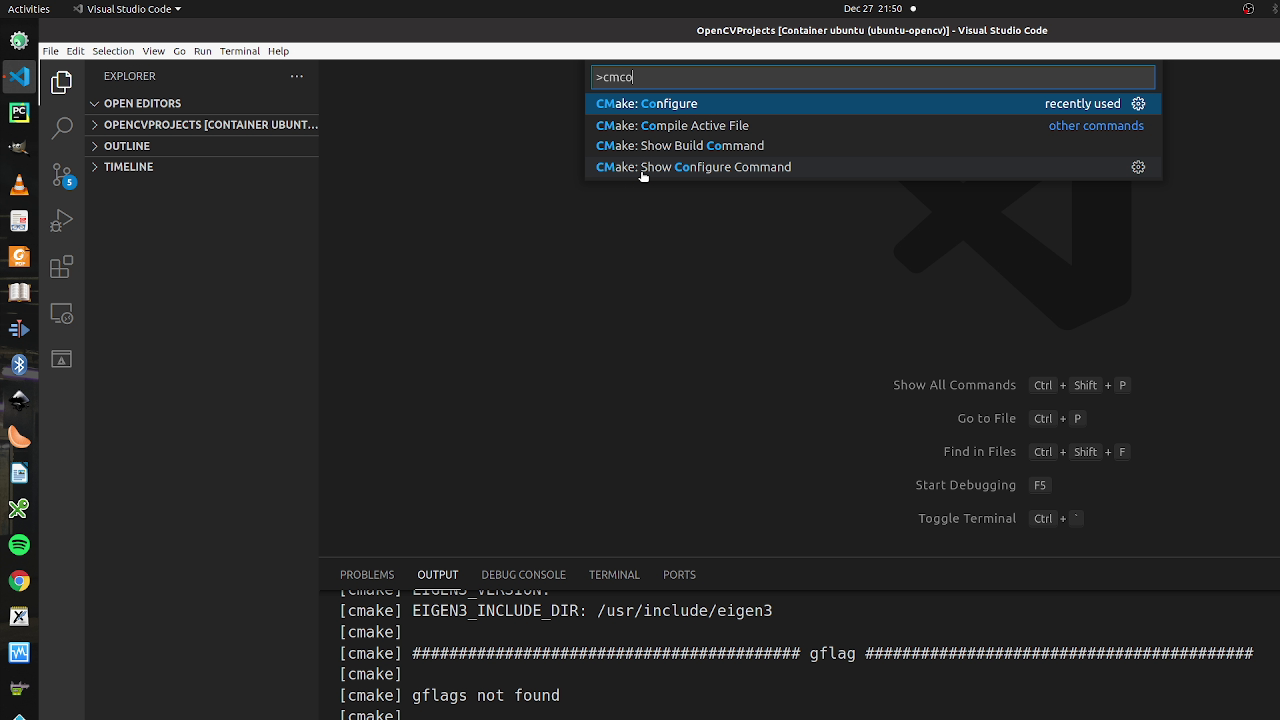This screenshot has height=720, width=1280.
Task: Expand the Timeline section
Action: coord(128,167)
